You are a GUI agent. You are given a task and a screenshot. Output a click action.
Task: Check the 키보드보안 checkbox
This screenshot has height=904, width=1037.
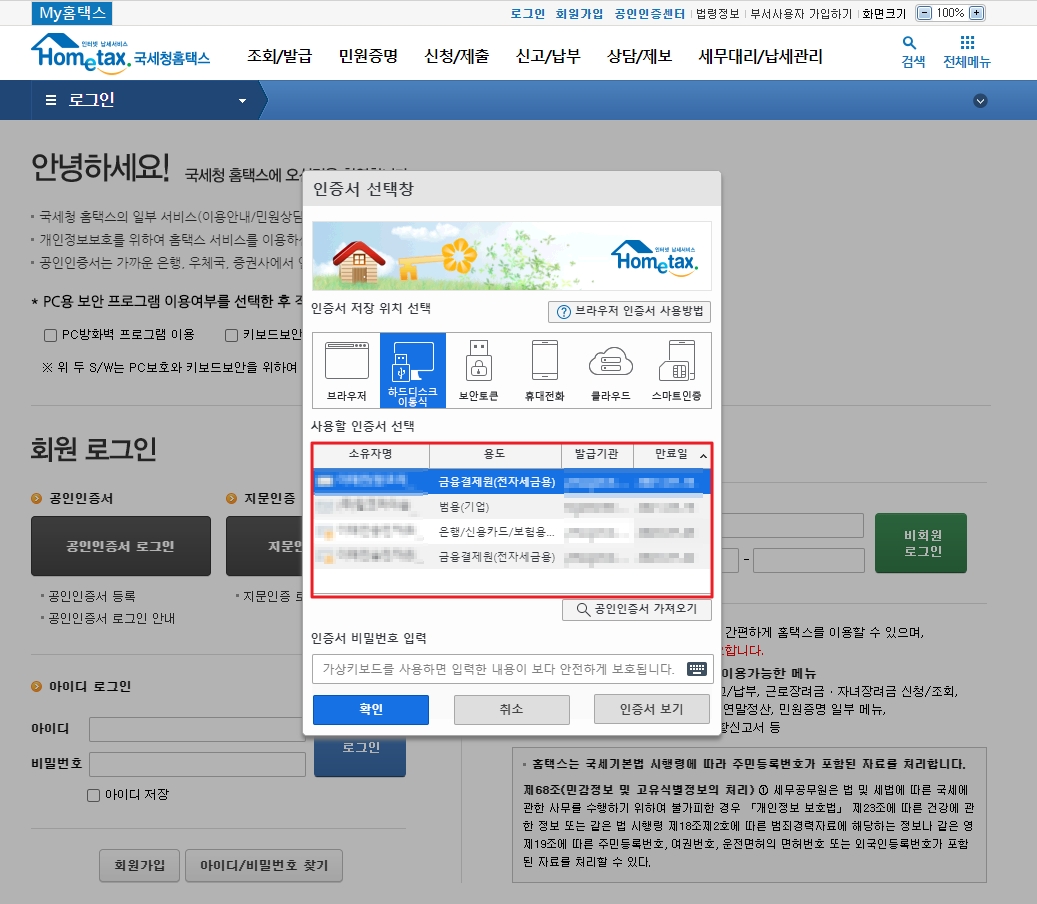(x=231, y=335)
